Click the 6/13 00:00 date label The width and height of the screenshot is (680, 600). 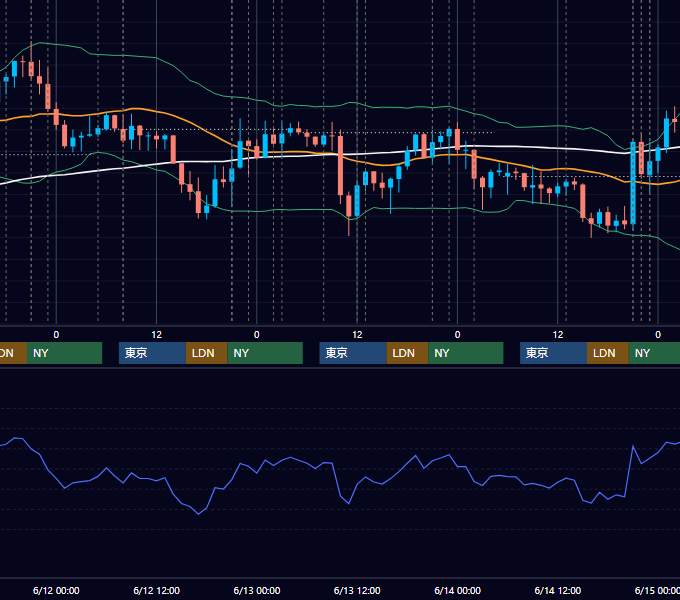pyautogui.click(x=257, y=590)
